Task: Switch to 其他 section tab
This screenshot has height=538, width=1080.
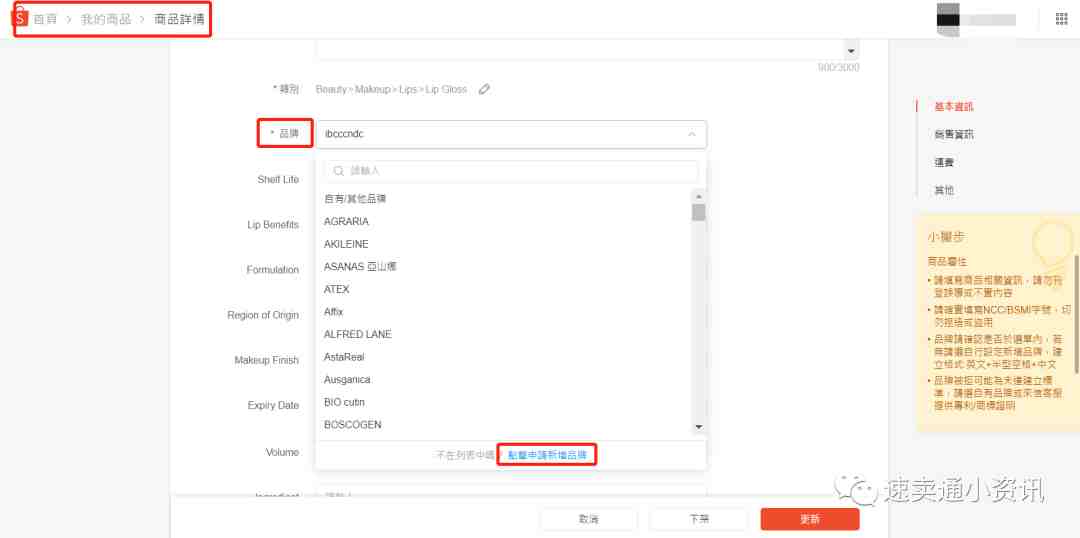Action: [944, 190]
